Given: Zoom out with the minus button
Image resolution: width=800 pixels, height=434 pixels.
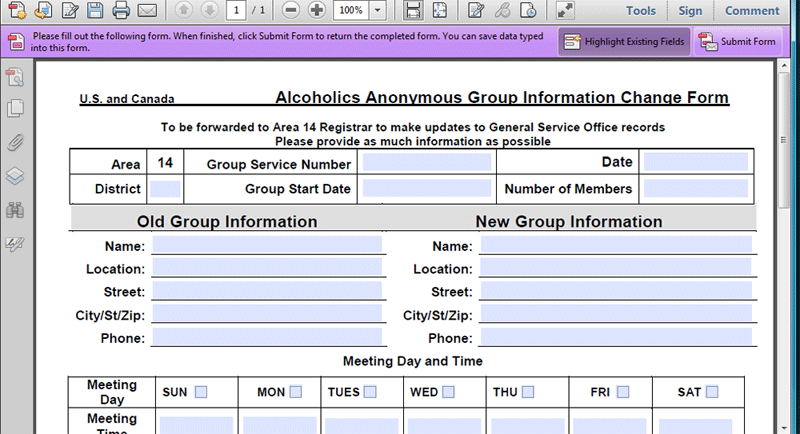Looking at the screenshot, I should 290,10.
